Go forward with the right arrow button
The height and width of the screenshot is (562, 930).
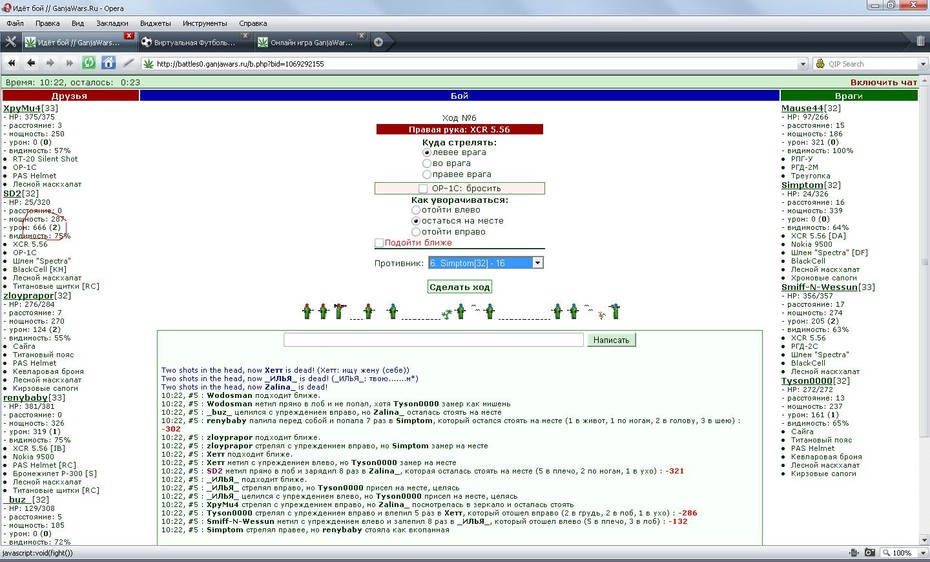coord(50,63)
